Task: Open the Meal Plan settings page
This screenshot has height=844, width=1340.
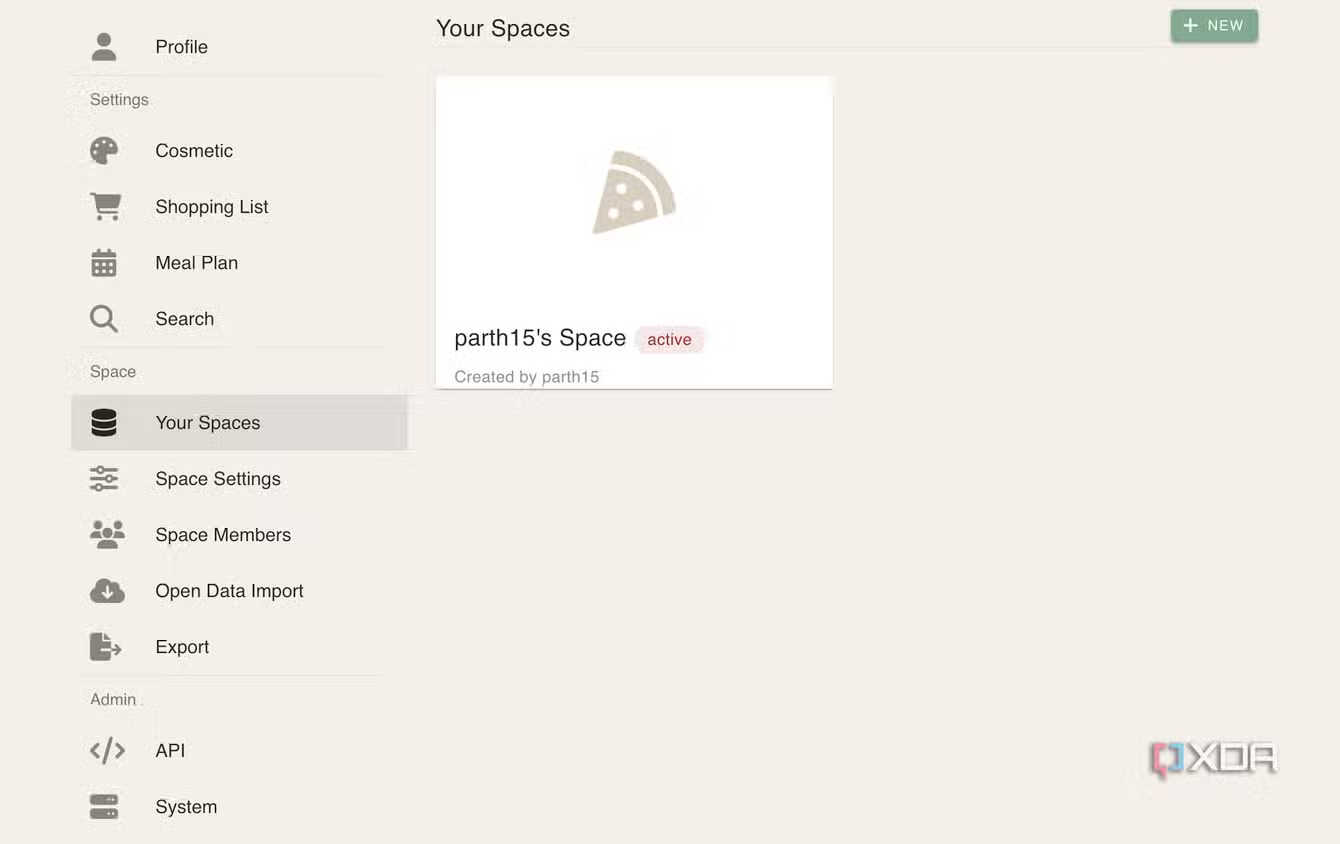Action: pyautogui.click(x=196, y=263)
